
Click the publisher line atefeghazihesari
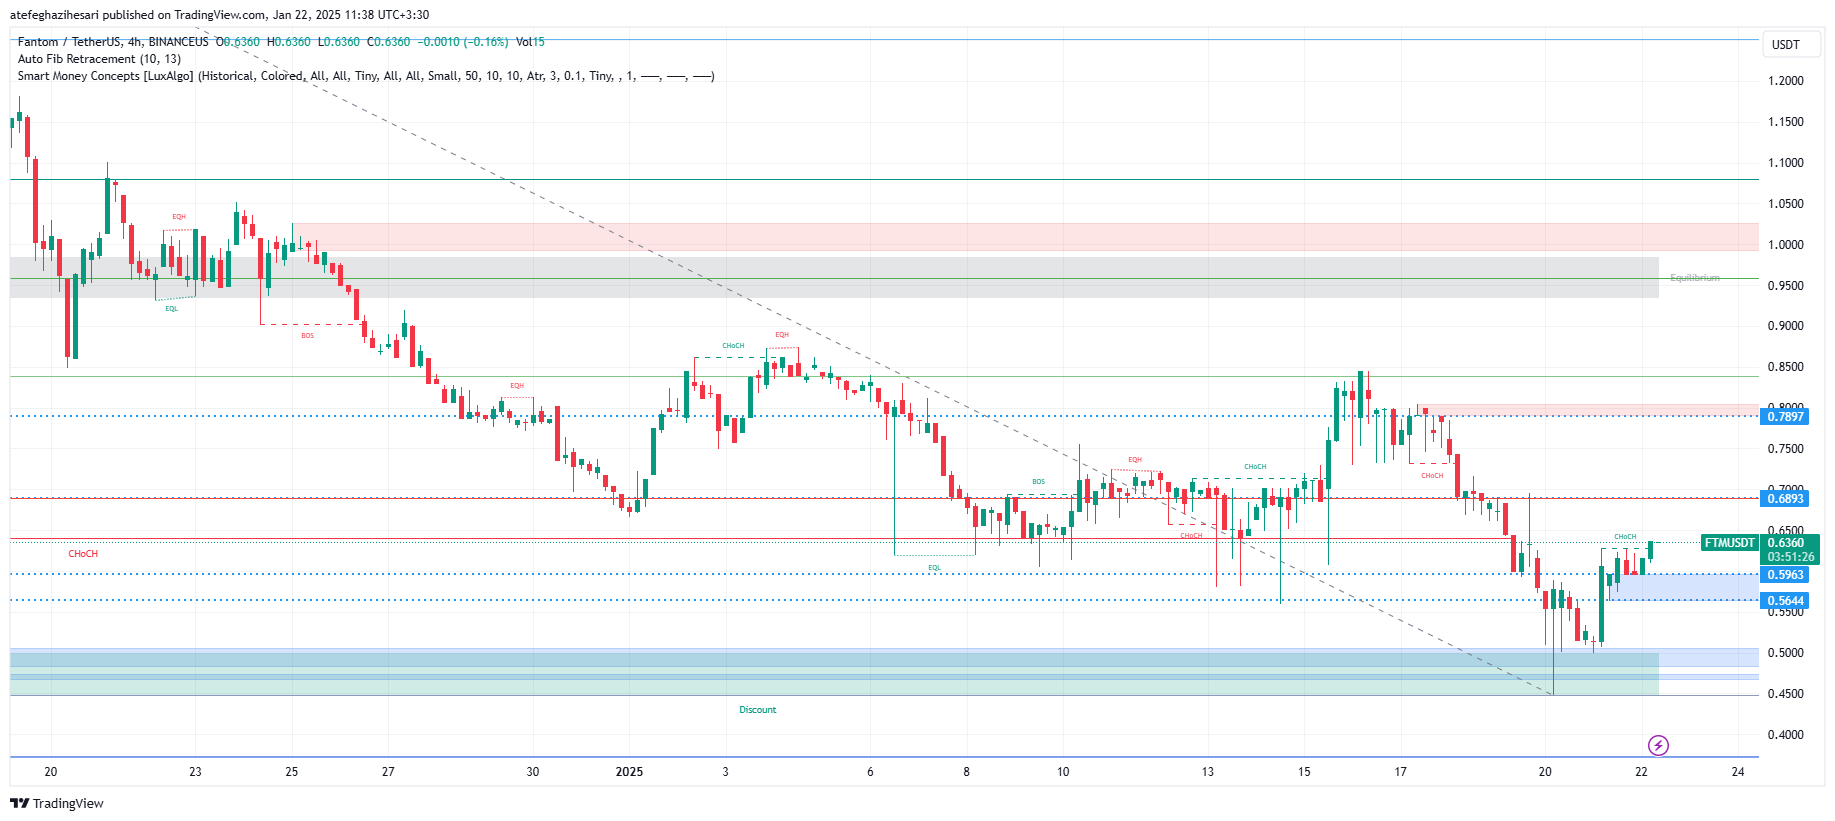coord(219,15)
